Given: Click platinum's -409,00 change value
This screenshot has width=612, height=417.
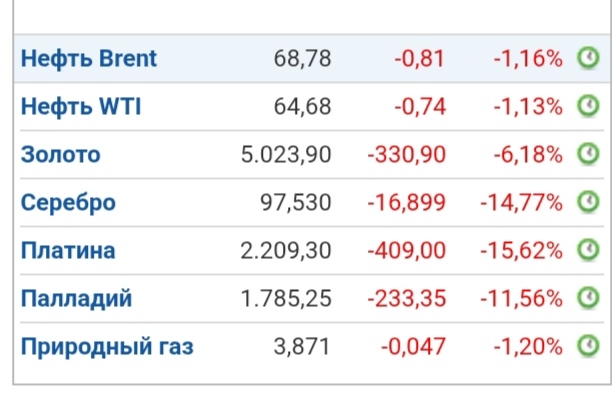Looking at the screenshot, I should pos(407,251).
